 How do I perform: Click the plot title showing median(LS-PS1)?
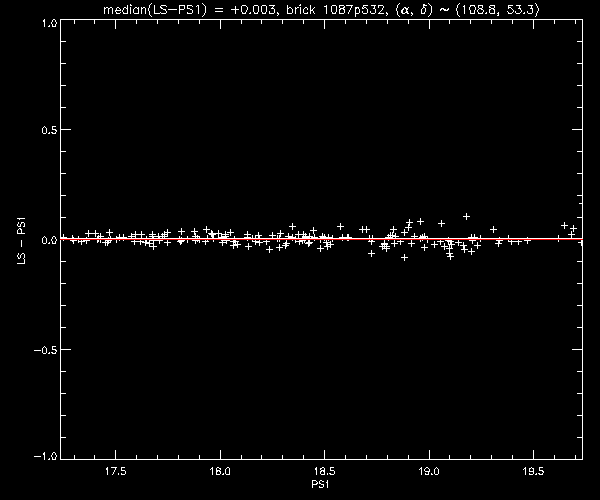click(x=321, y=9)
